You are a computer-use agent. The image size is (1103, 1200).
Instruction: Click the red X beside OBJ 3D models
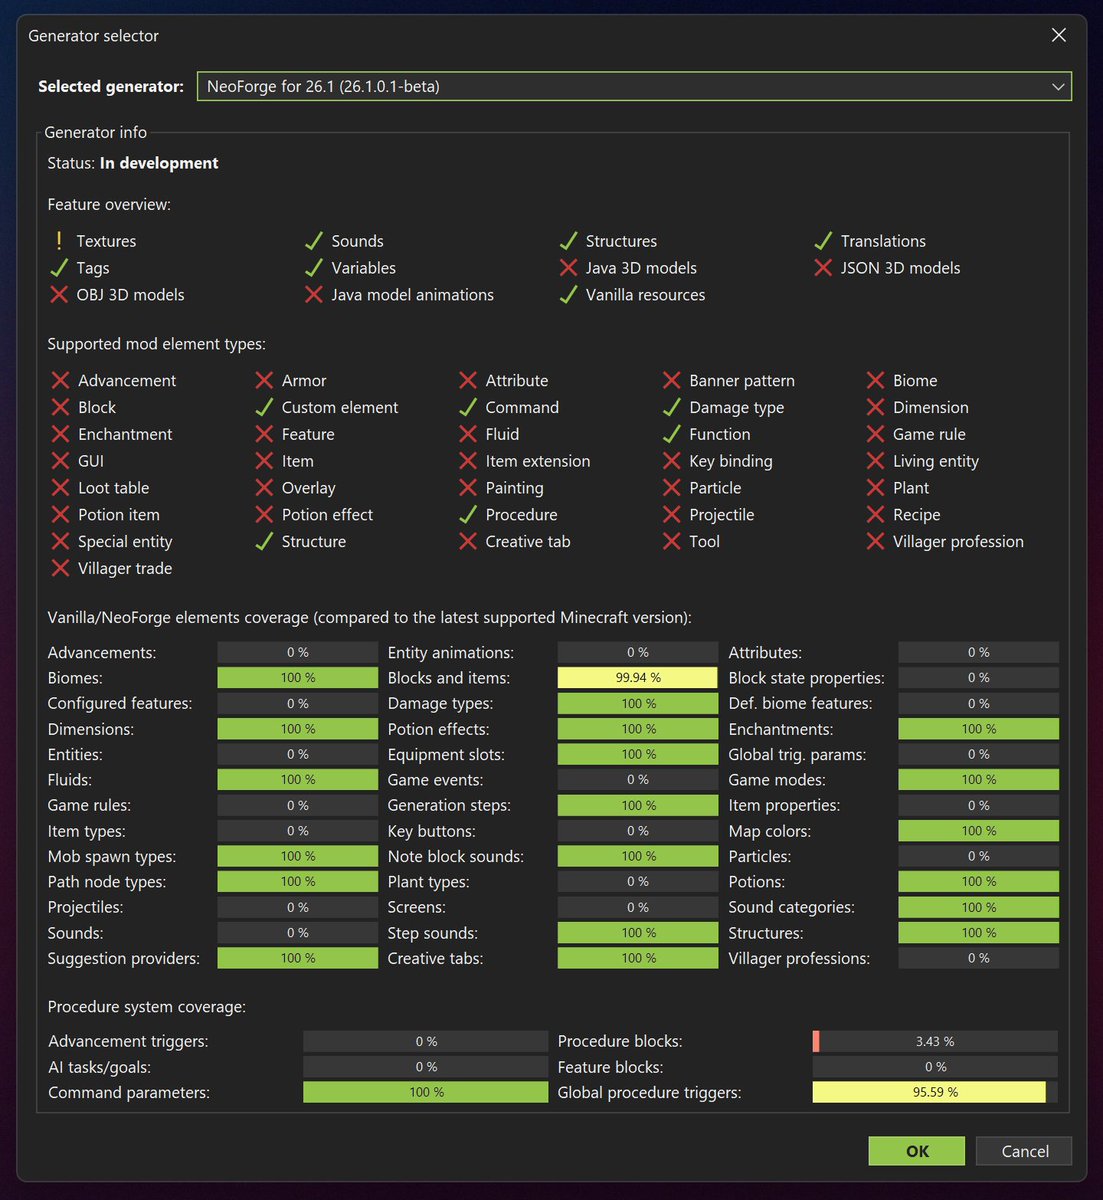(59, 295)
